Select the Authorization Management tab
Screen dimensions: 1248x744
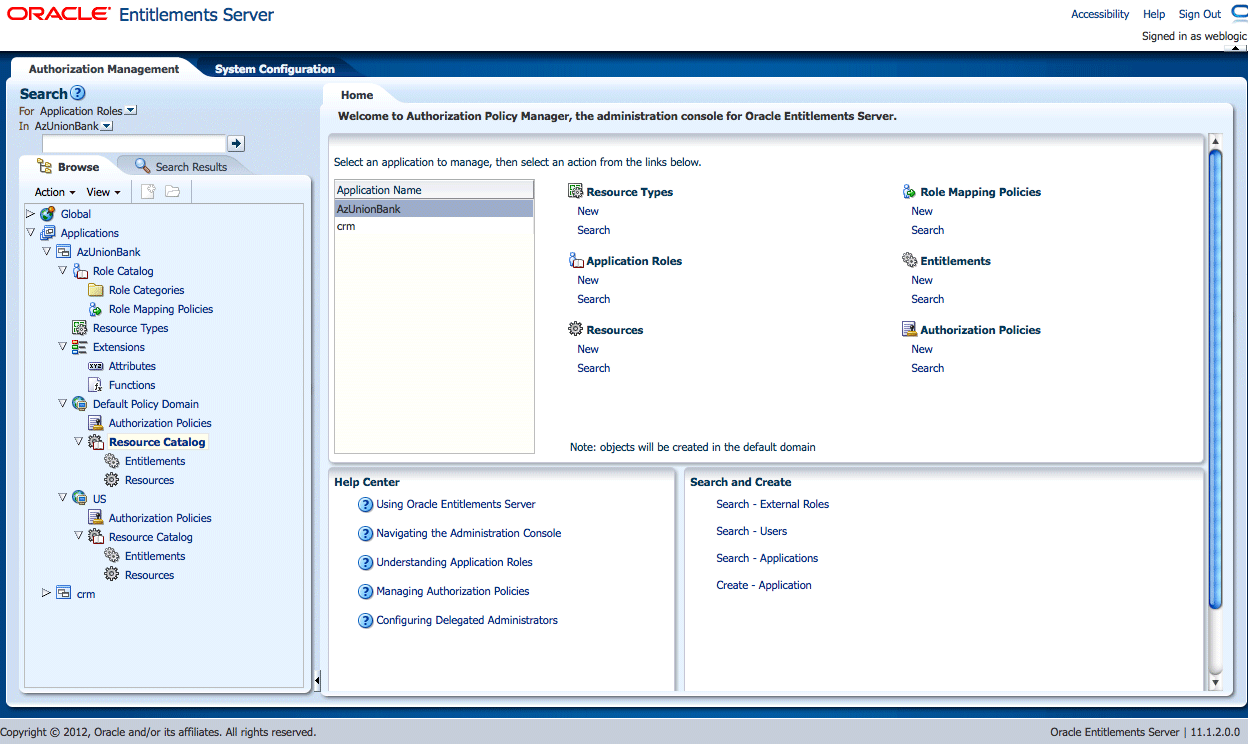pyautogui.click(x=104, y=69)
